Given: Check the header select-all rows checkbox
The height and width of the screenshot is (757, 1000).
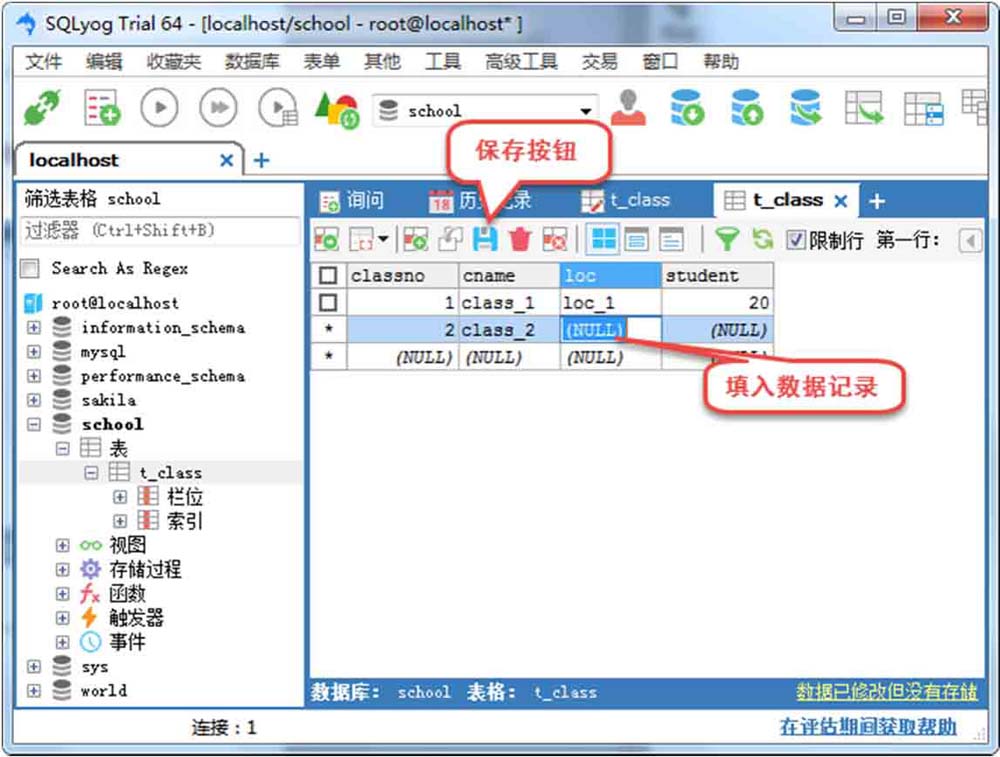Looking at the screenshot, I should click(x=328, y=276).
